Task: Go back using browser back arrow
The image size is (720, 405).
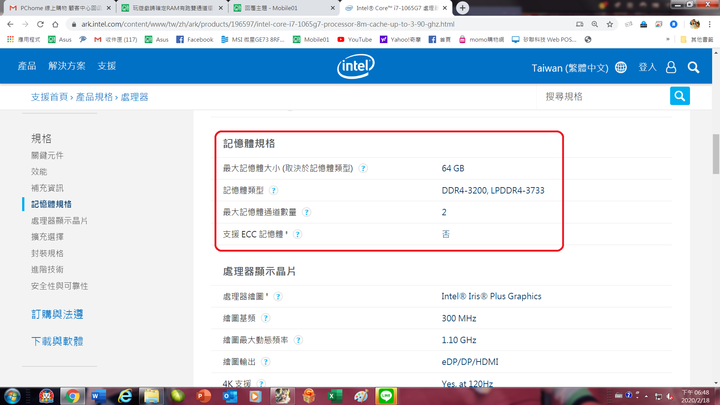Action: pyautogui.click(x=10, y=24)
